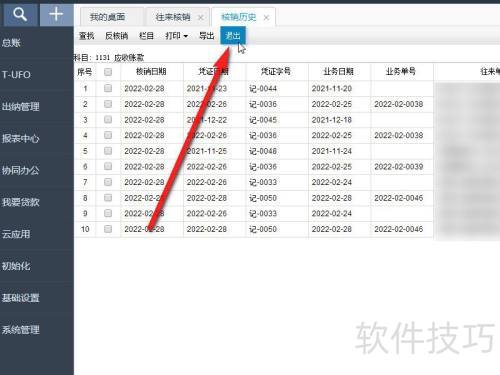Open the 栏目 column settings
This screenshot has width=500, height=375.
click(146, 36)
